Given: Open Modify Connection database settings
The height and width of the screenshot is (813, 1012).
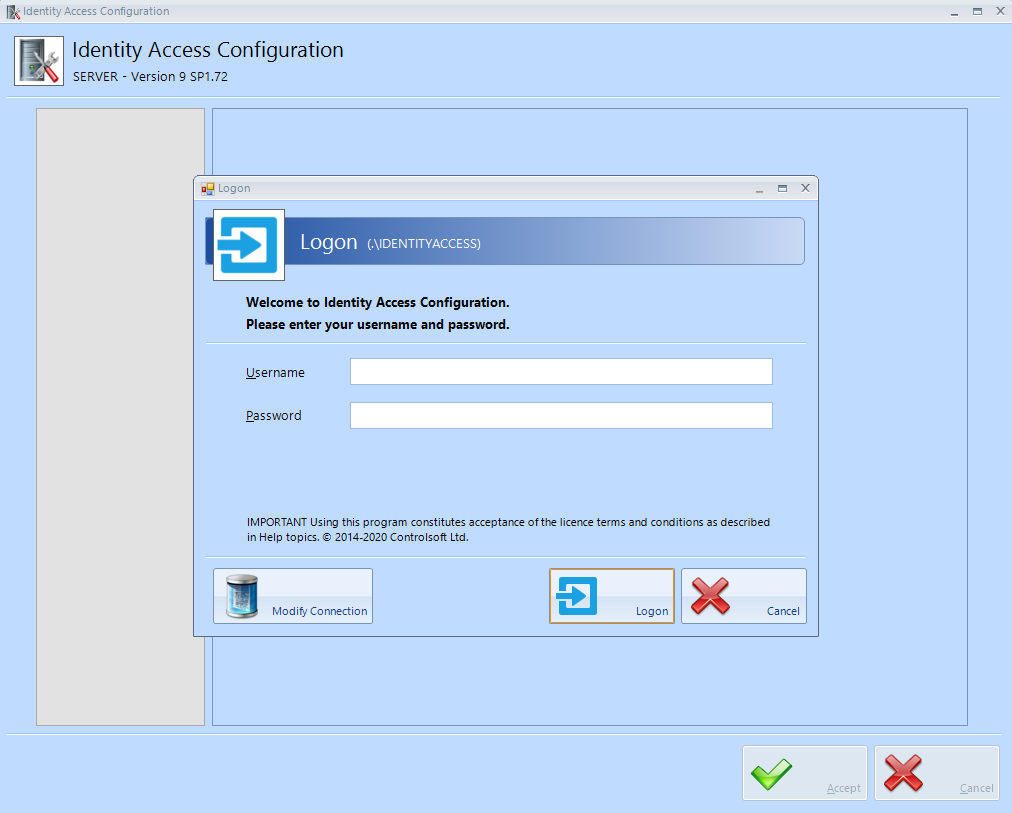Looking at the screenshot, I should click(293, 596).
